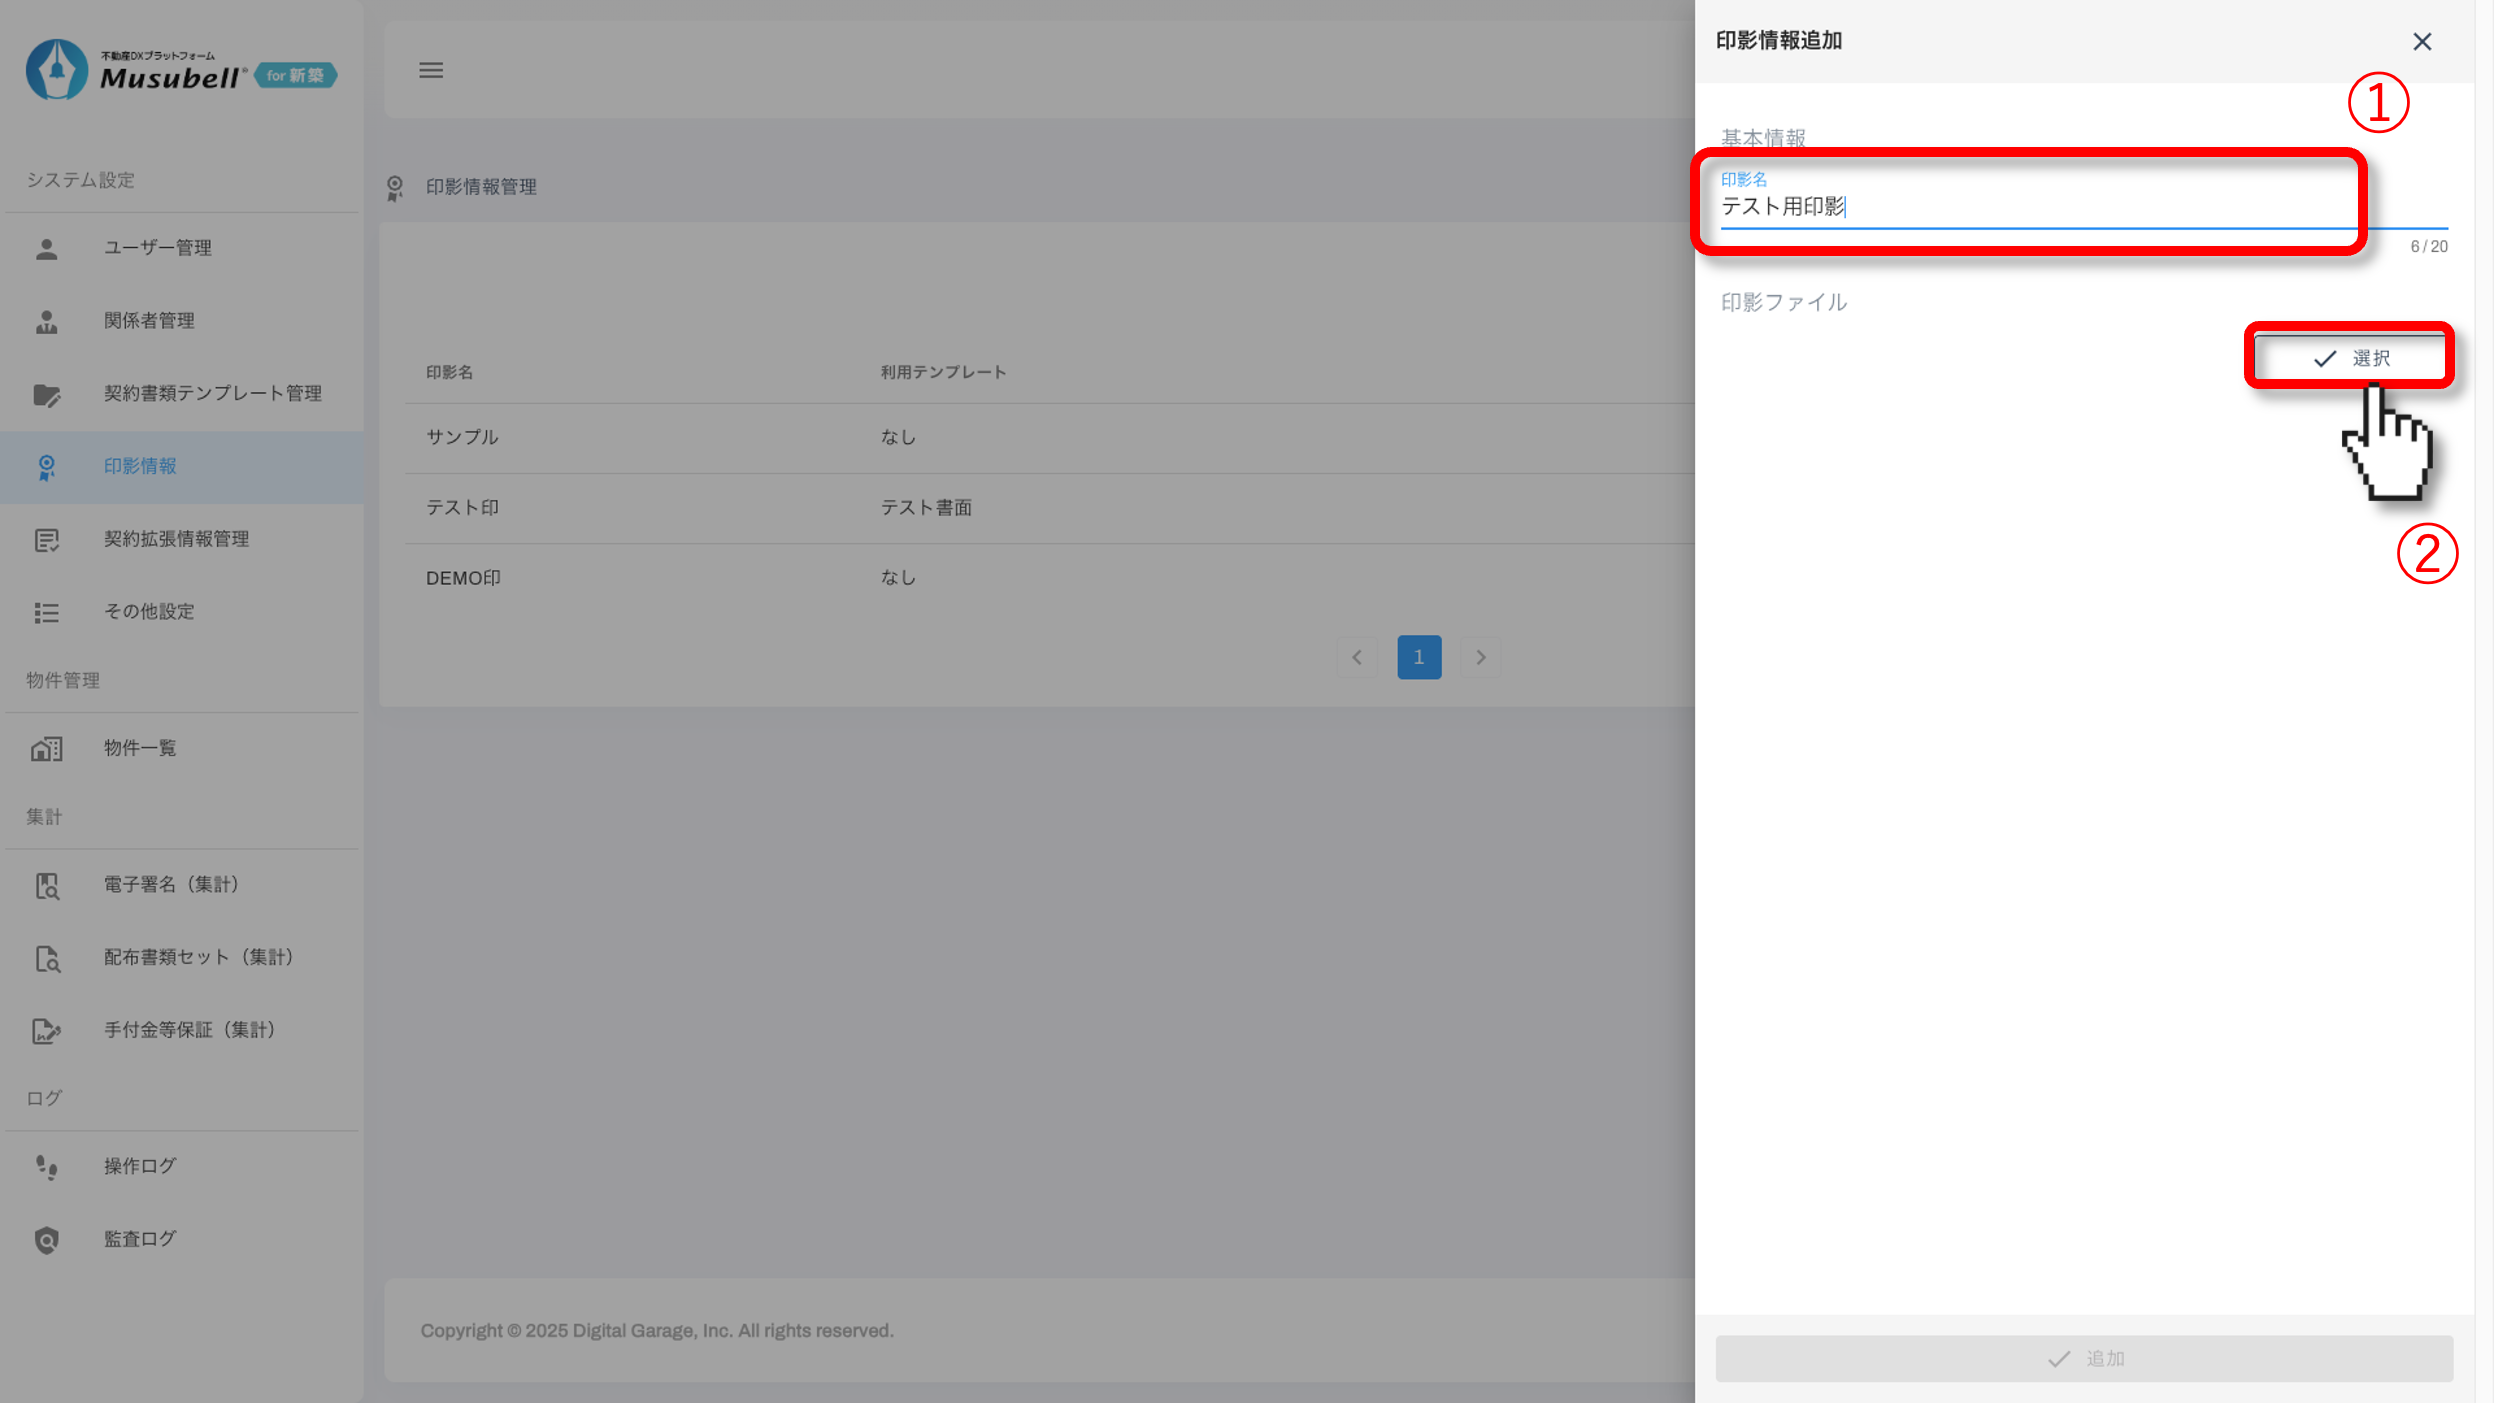The width and height of the screenshot is (2502, 1407).
Task: Click the その他設定 list icon
Action: click(46, 612)
